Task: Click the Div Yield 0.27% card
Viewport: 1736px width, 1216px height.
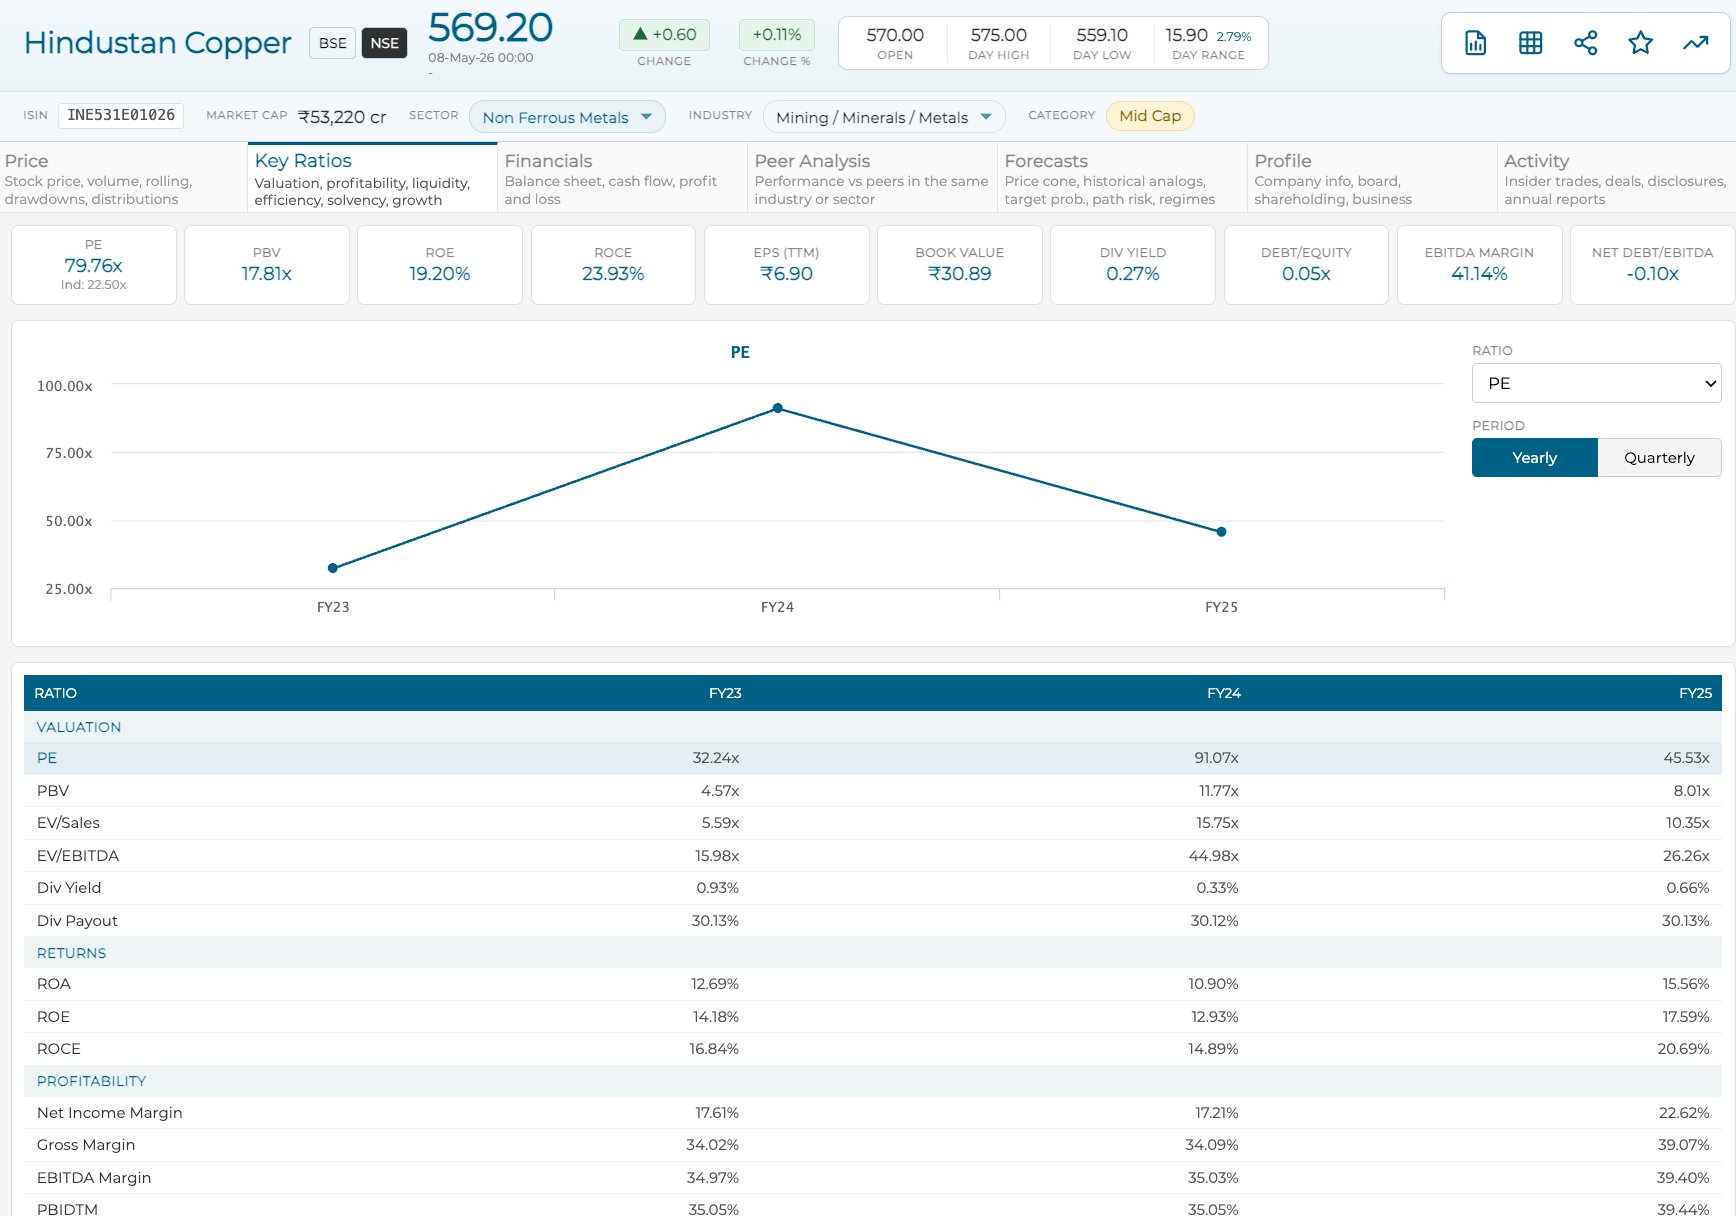Action: 1133,265
